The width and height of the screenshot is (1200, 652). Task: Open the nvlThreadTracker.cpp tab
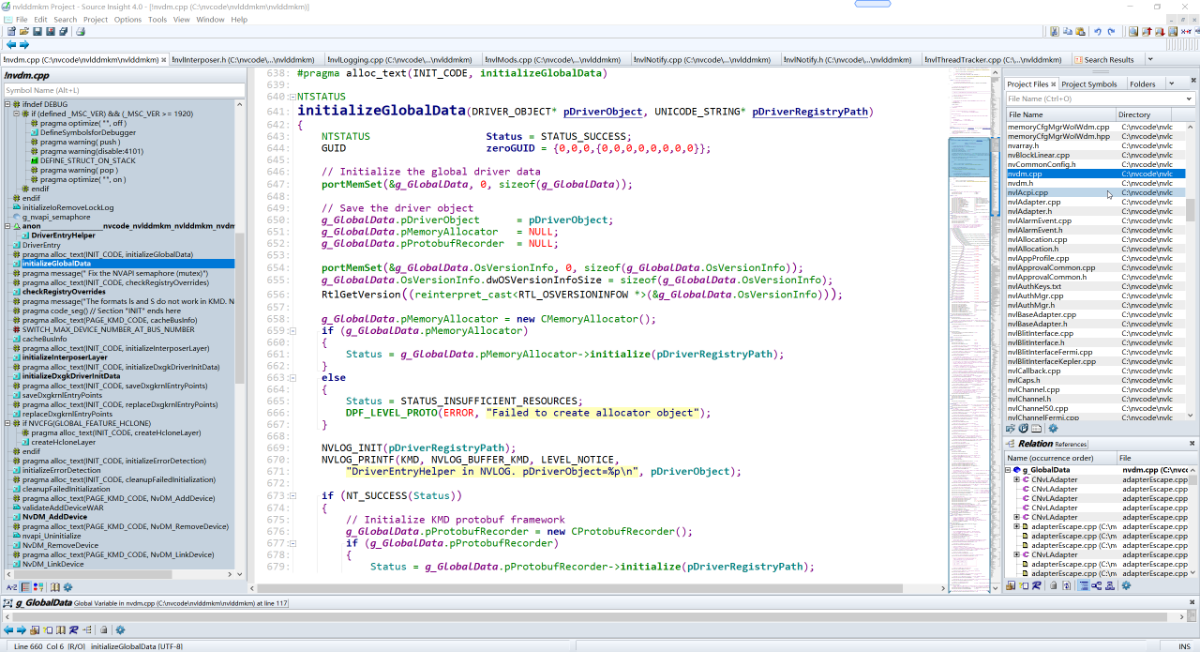(x=996, y=60)
